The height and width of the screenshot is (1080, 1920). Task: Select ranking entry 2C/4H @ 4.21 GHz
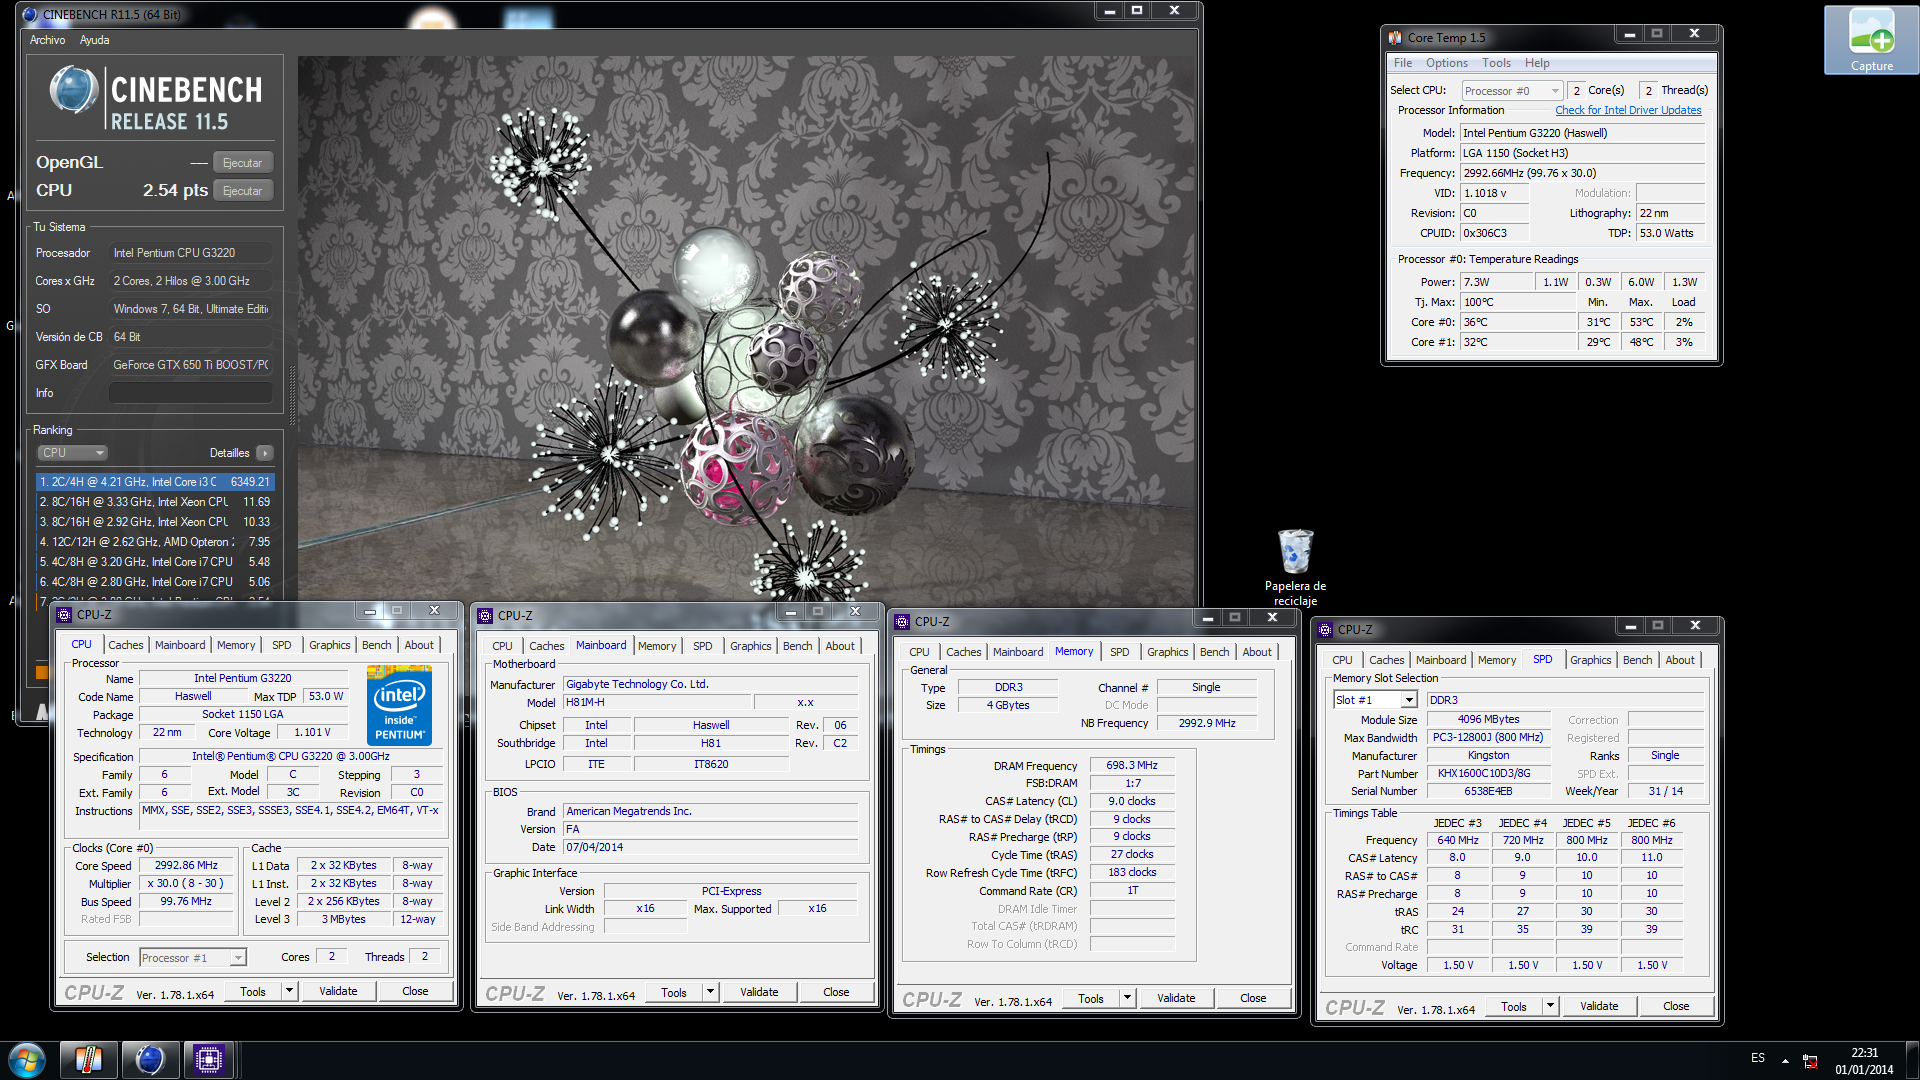click(x=155, y=482)
